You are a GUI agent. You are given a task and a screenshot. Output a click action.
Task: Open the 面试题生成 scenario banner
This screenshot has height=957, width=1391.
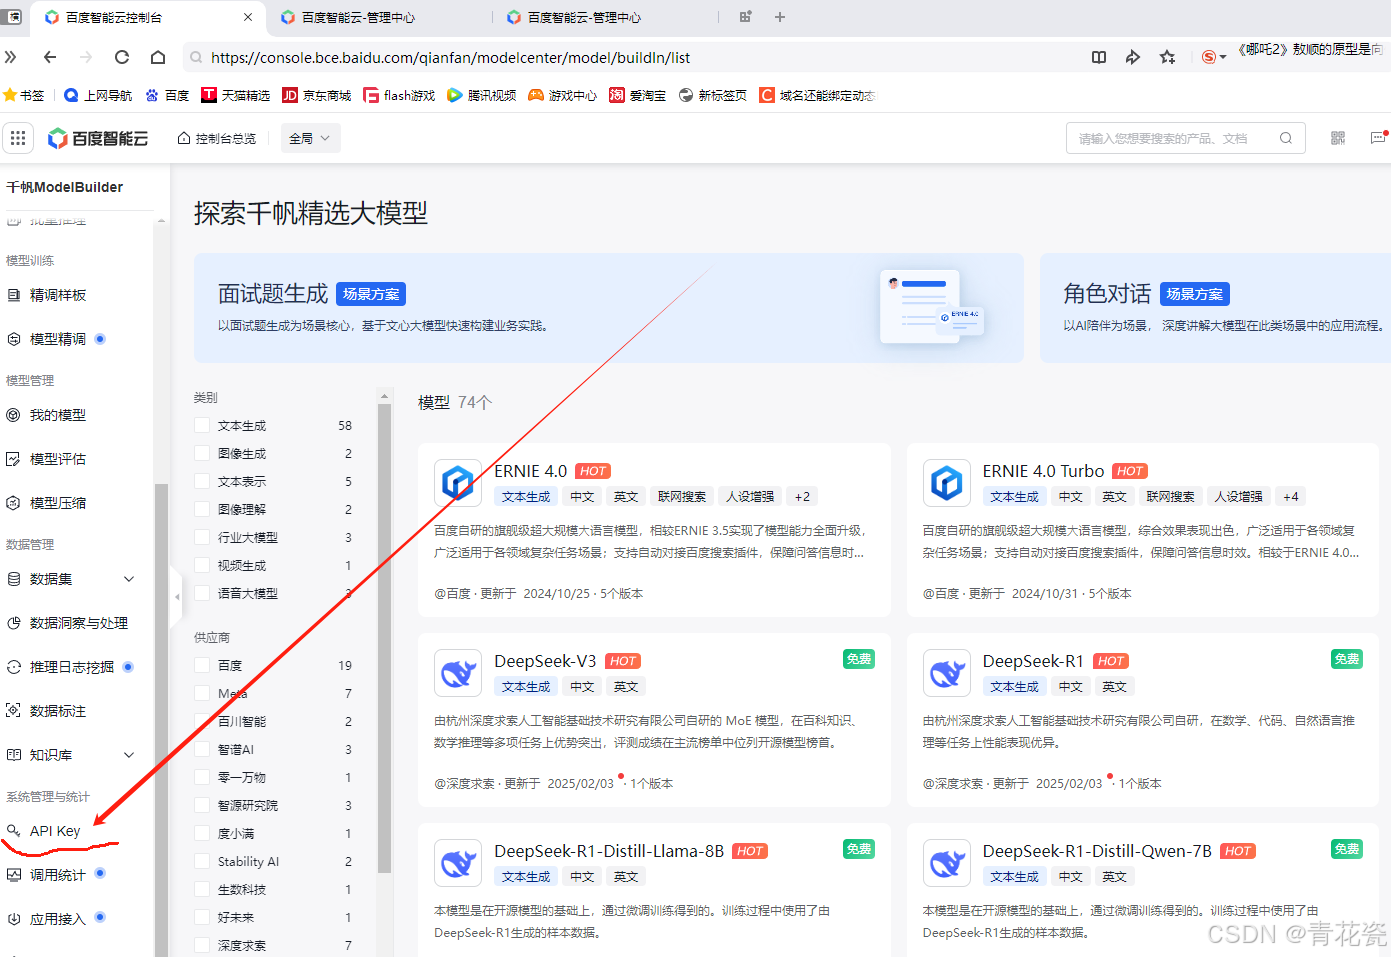pyautogui.click(x=609, y=308)
